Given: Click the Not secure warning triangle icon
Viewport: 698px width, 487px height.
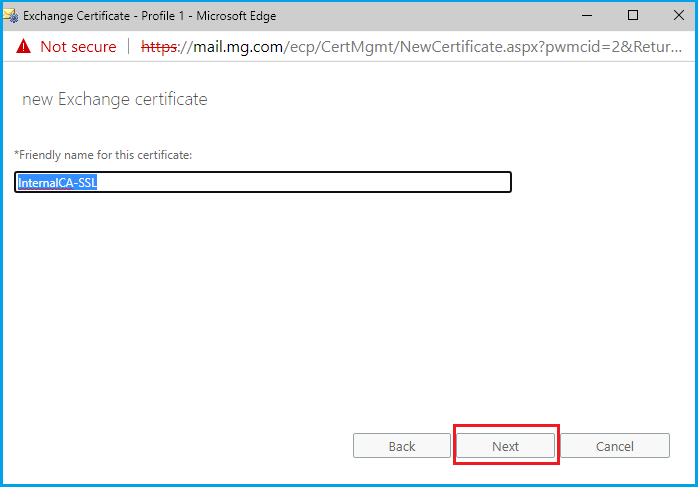Looking at the screenshot, I should click(x=23, y=47).
